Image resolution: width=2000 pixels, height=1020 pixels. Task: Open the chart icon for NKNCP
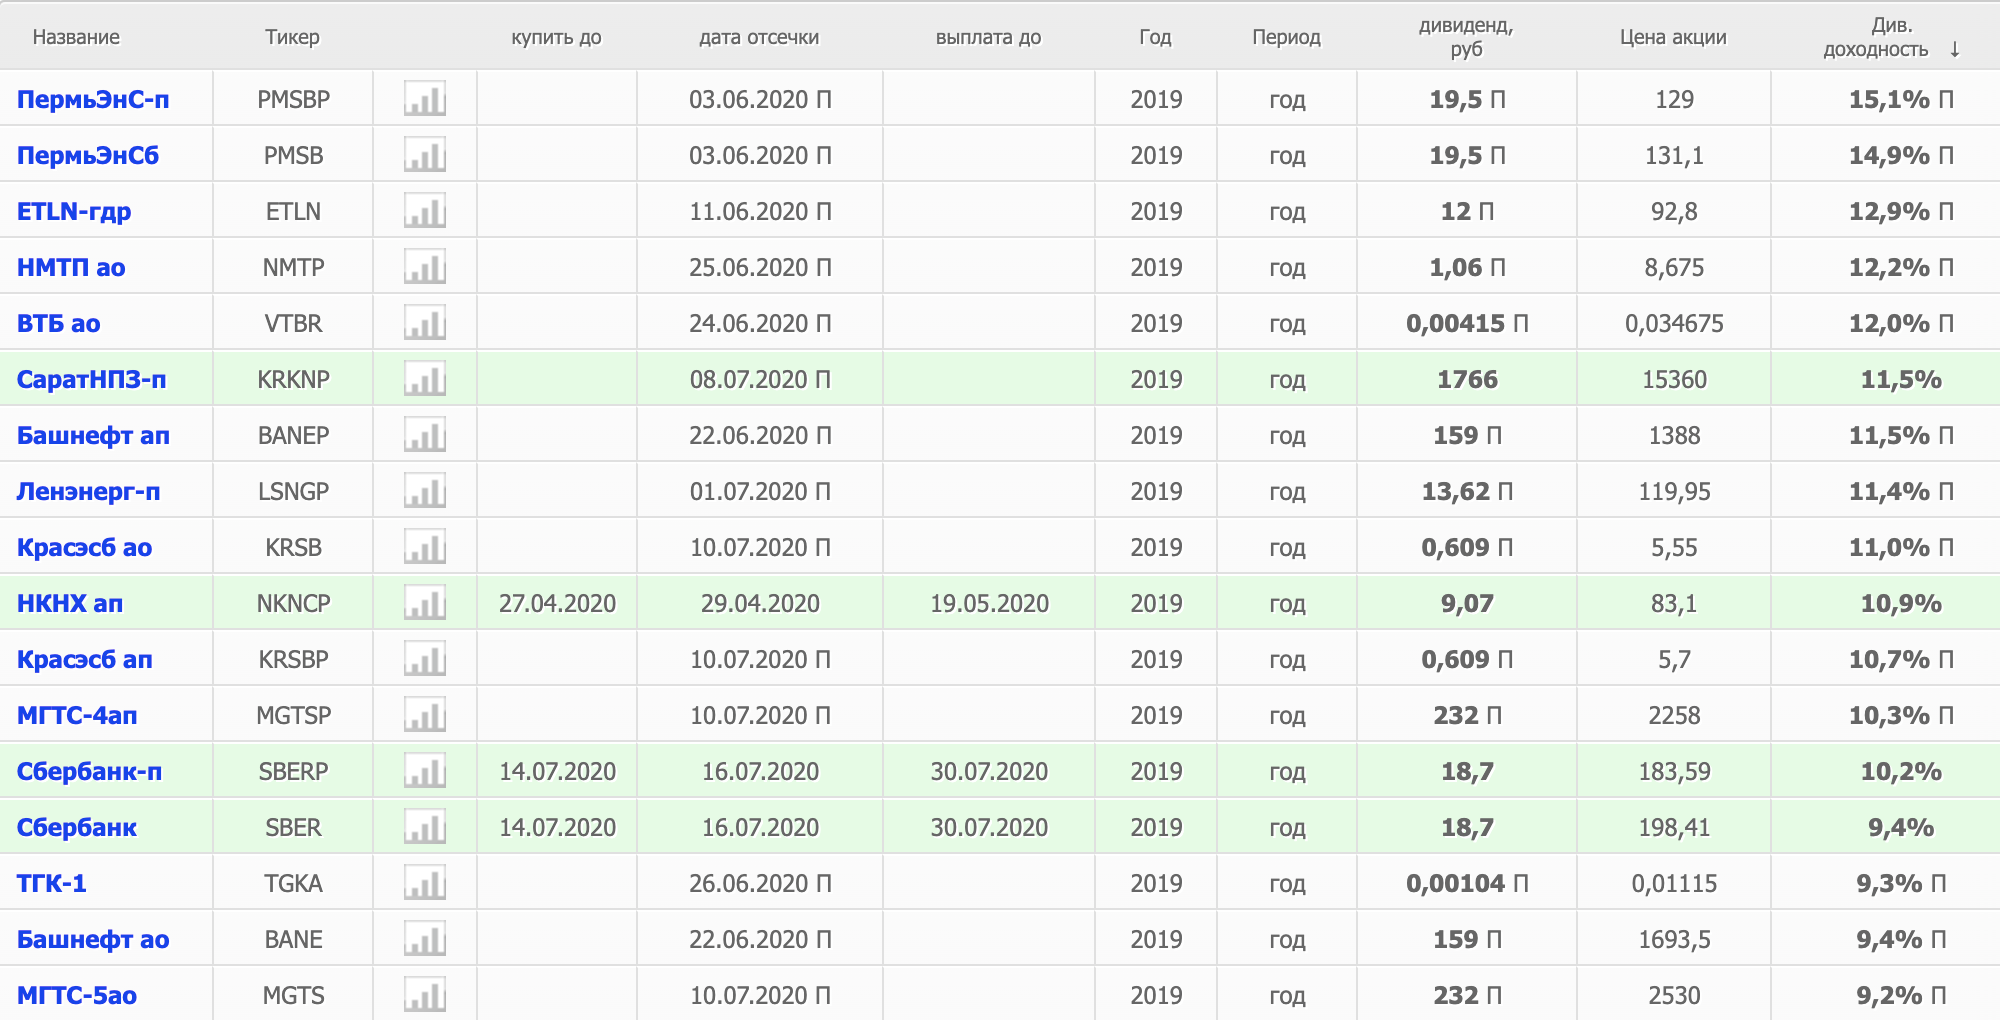click(425, 603)
